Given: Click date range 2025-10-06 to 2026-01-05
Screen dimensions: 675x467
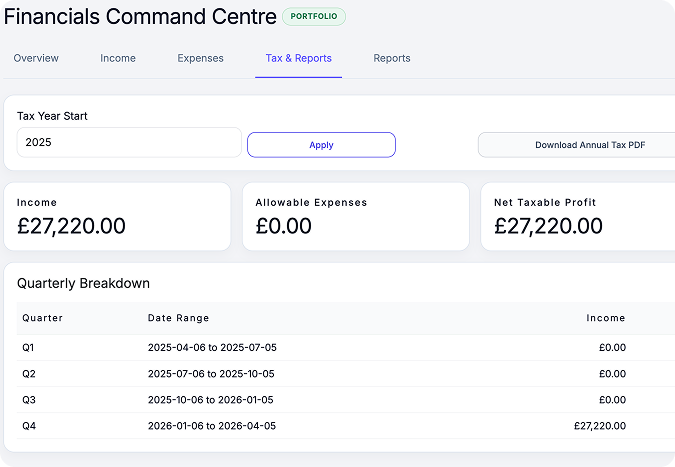Looking at the screenshot, I should [x=211, y=400].
